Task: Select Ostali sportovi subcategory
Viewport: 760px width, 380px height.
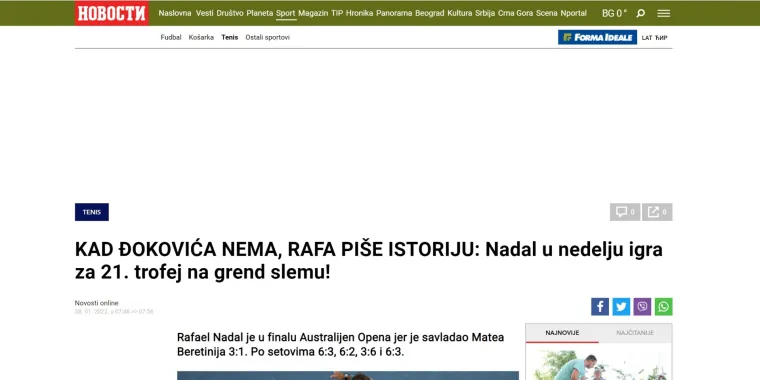Action: [268, 37]
